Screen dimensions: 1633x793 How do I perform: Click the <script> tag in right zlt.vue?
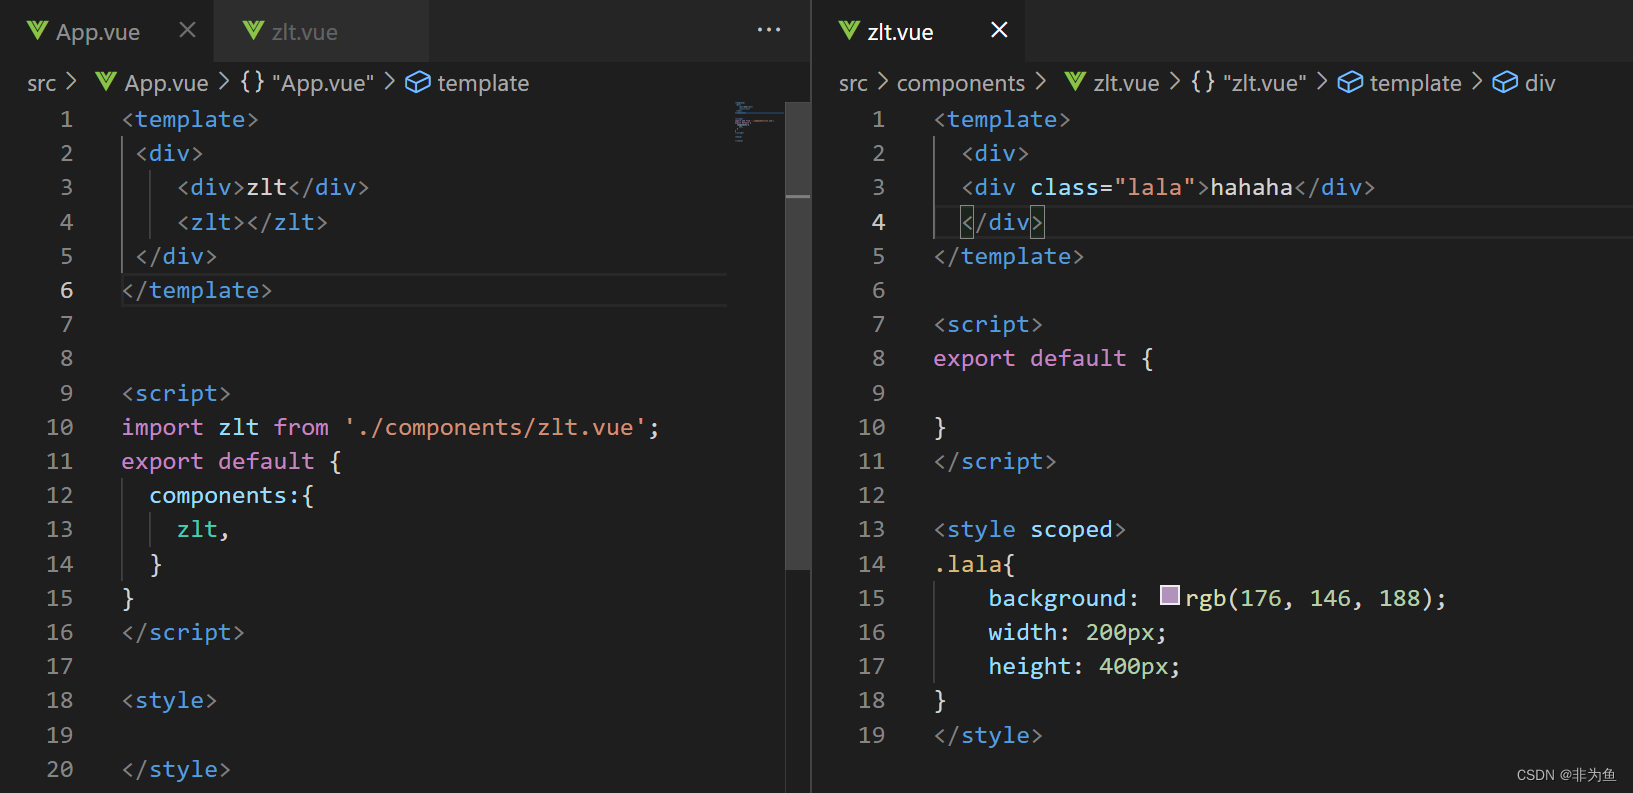988,324
